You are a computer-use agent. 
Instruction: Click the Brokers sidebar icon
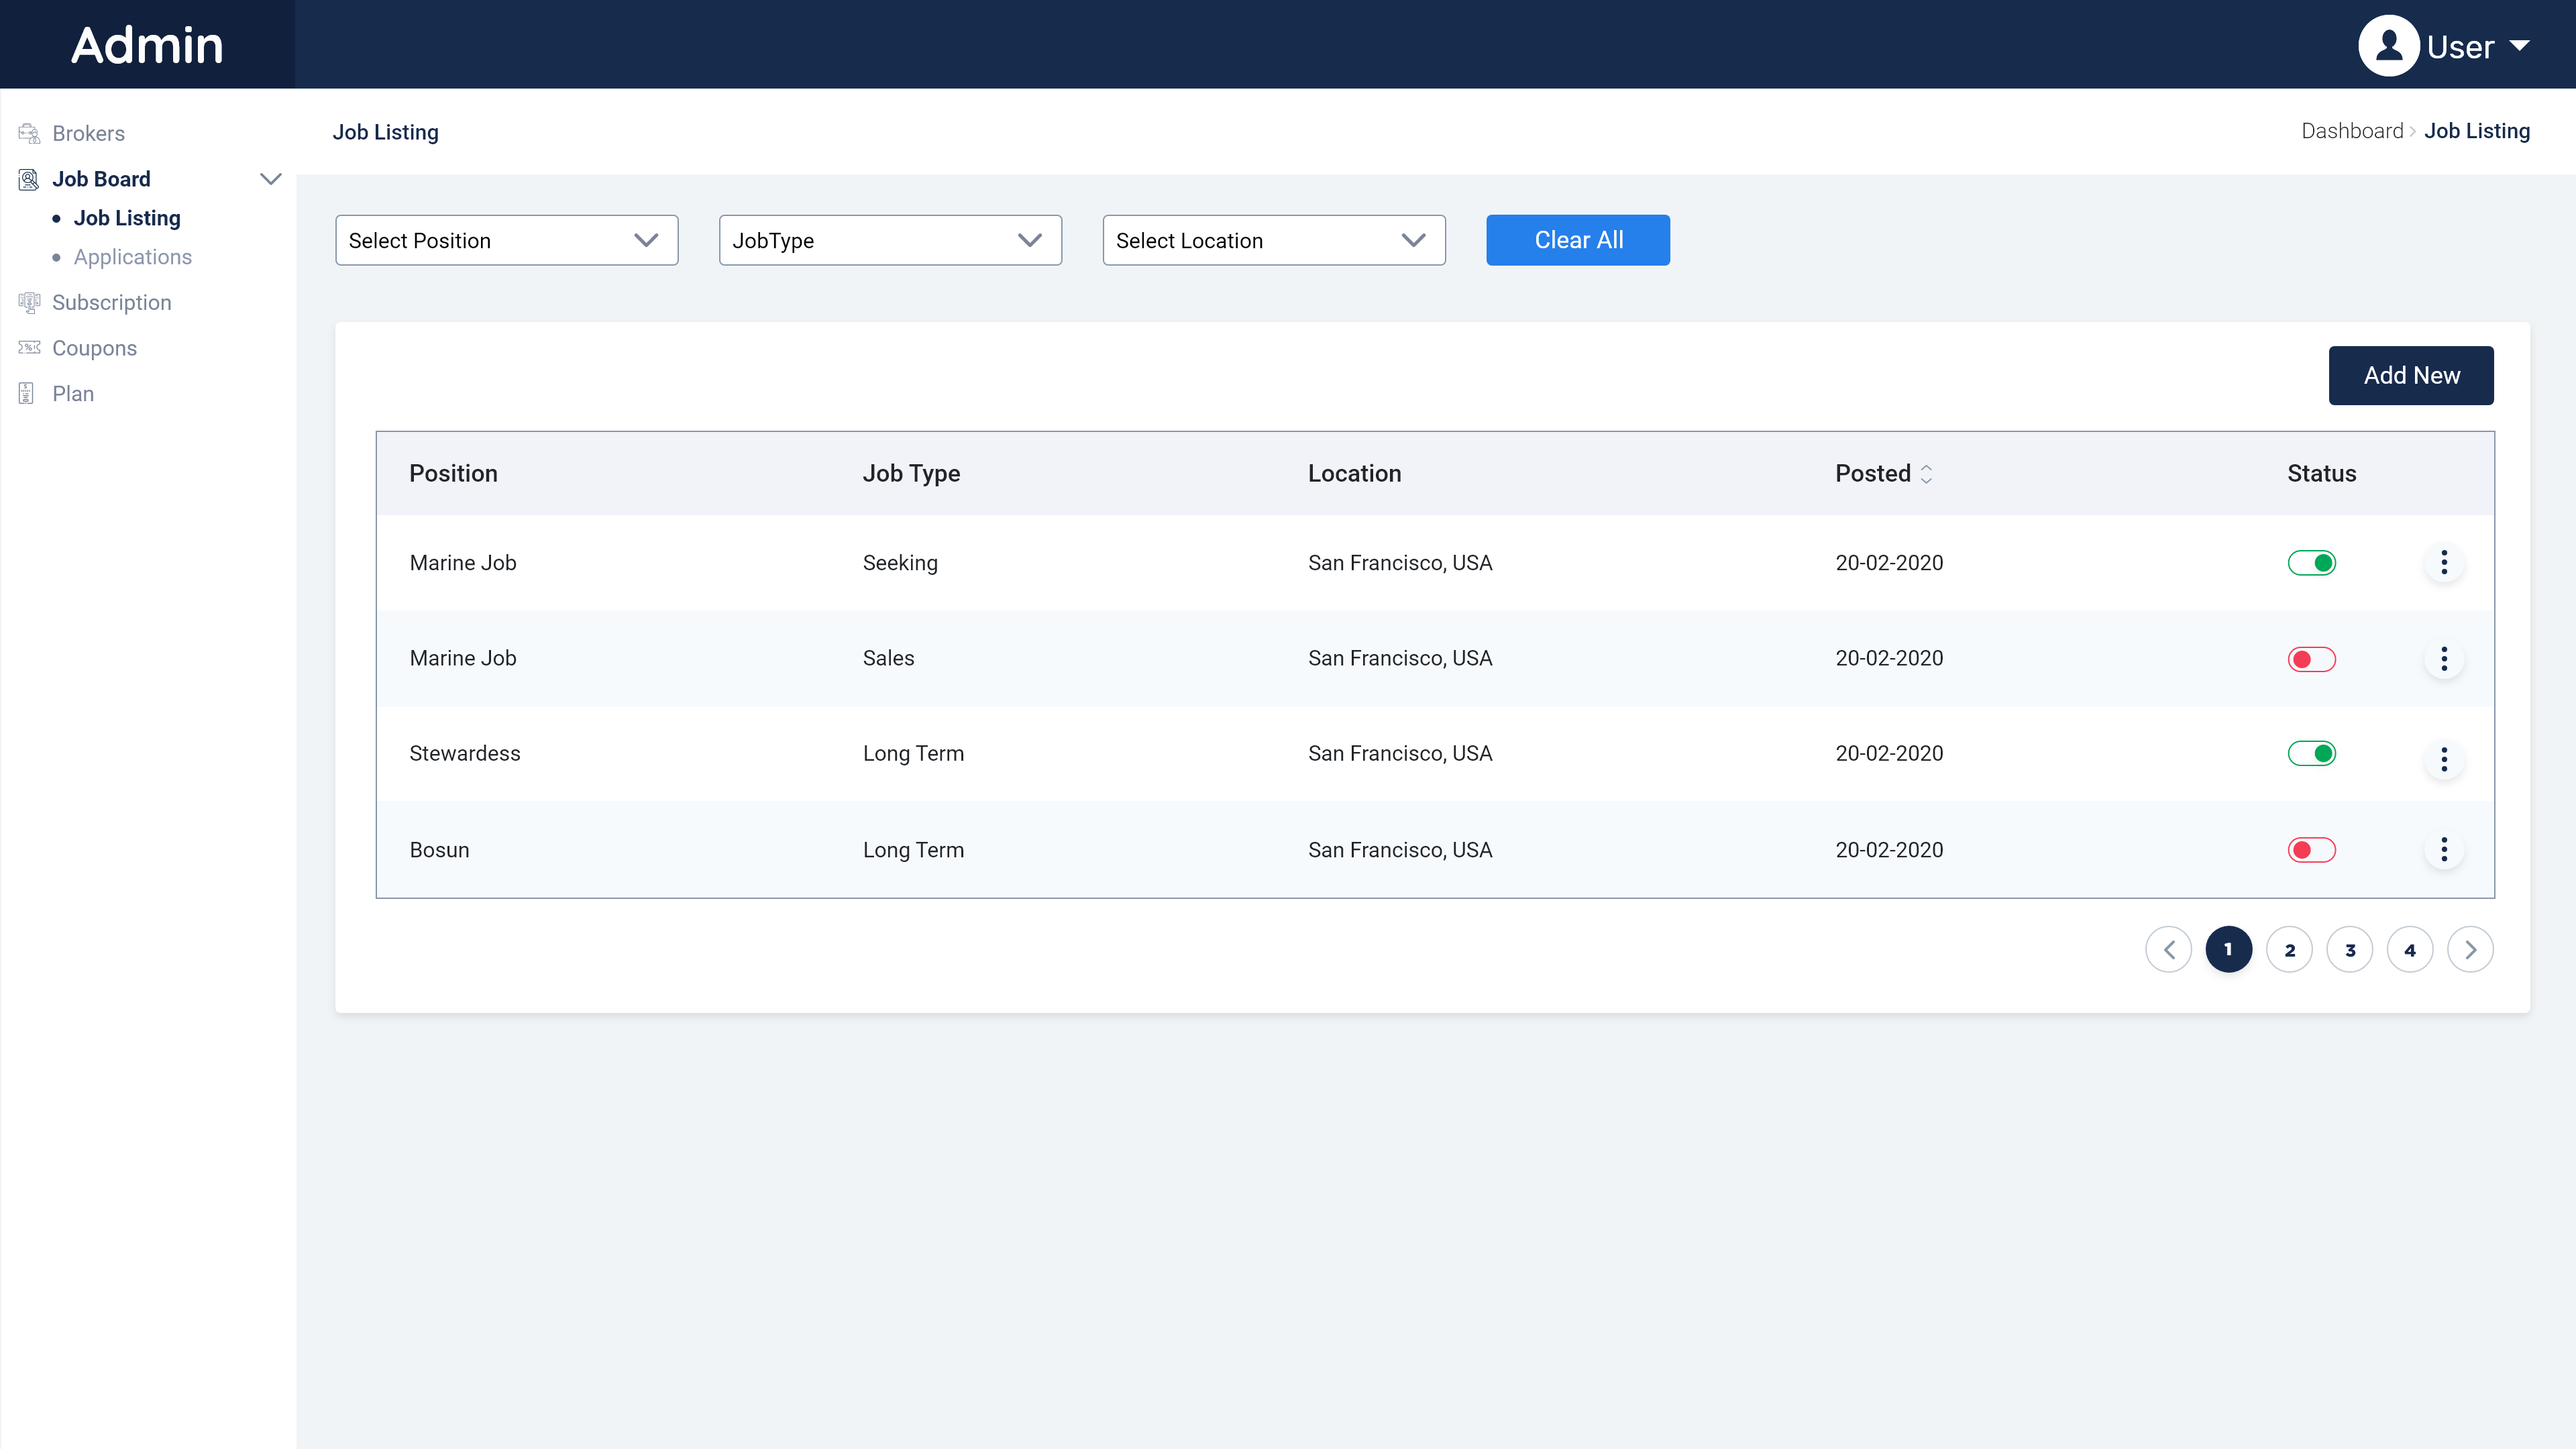click(28, 133)
